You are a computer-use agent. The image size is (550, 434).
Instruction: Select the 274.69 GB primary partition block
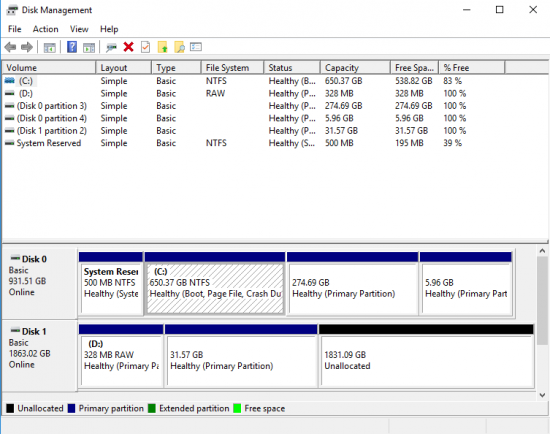(353, 283)
